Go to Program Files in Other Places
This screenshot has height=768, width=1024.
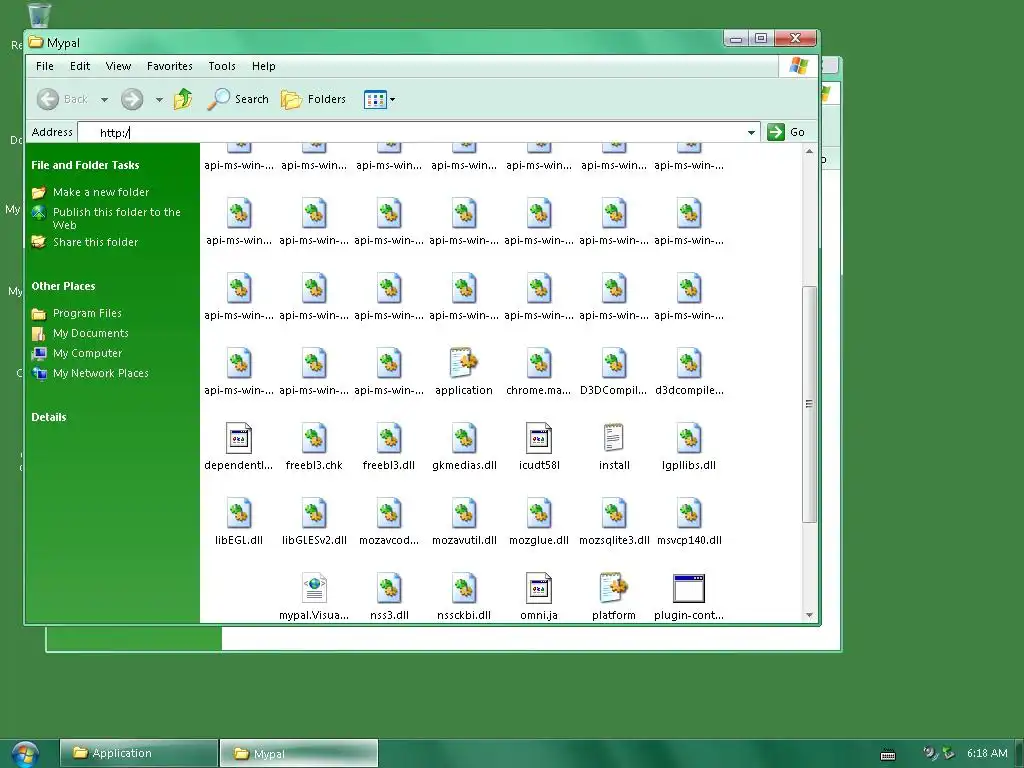87,313
